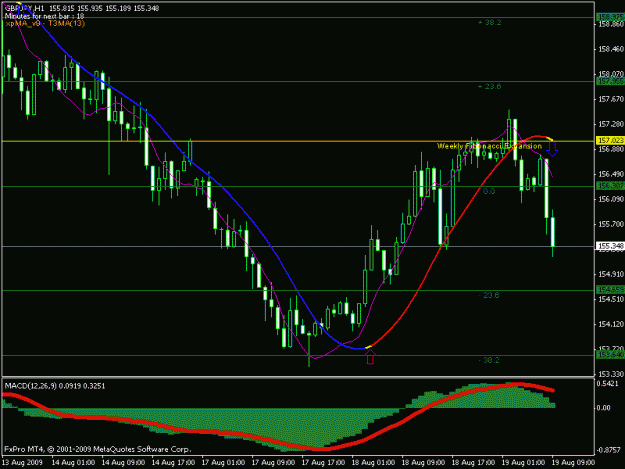Click the '19 Aug 01:00' time axis label
Screen dimensions: 625x469
[523, 463]
